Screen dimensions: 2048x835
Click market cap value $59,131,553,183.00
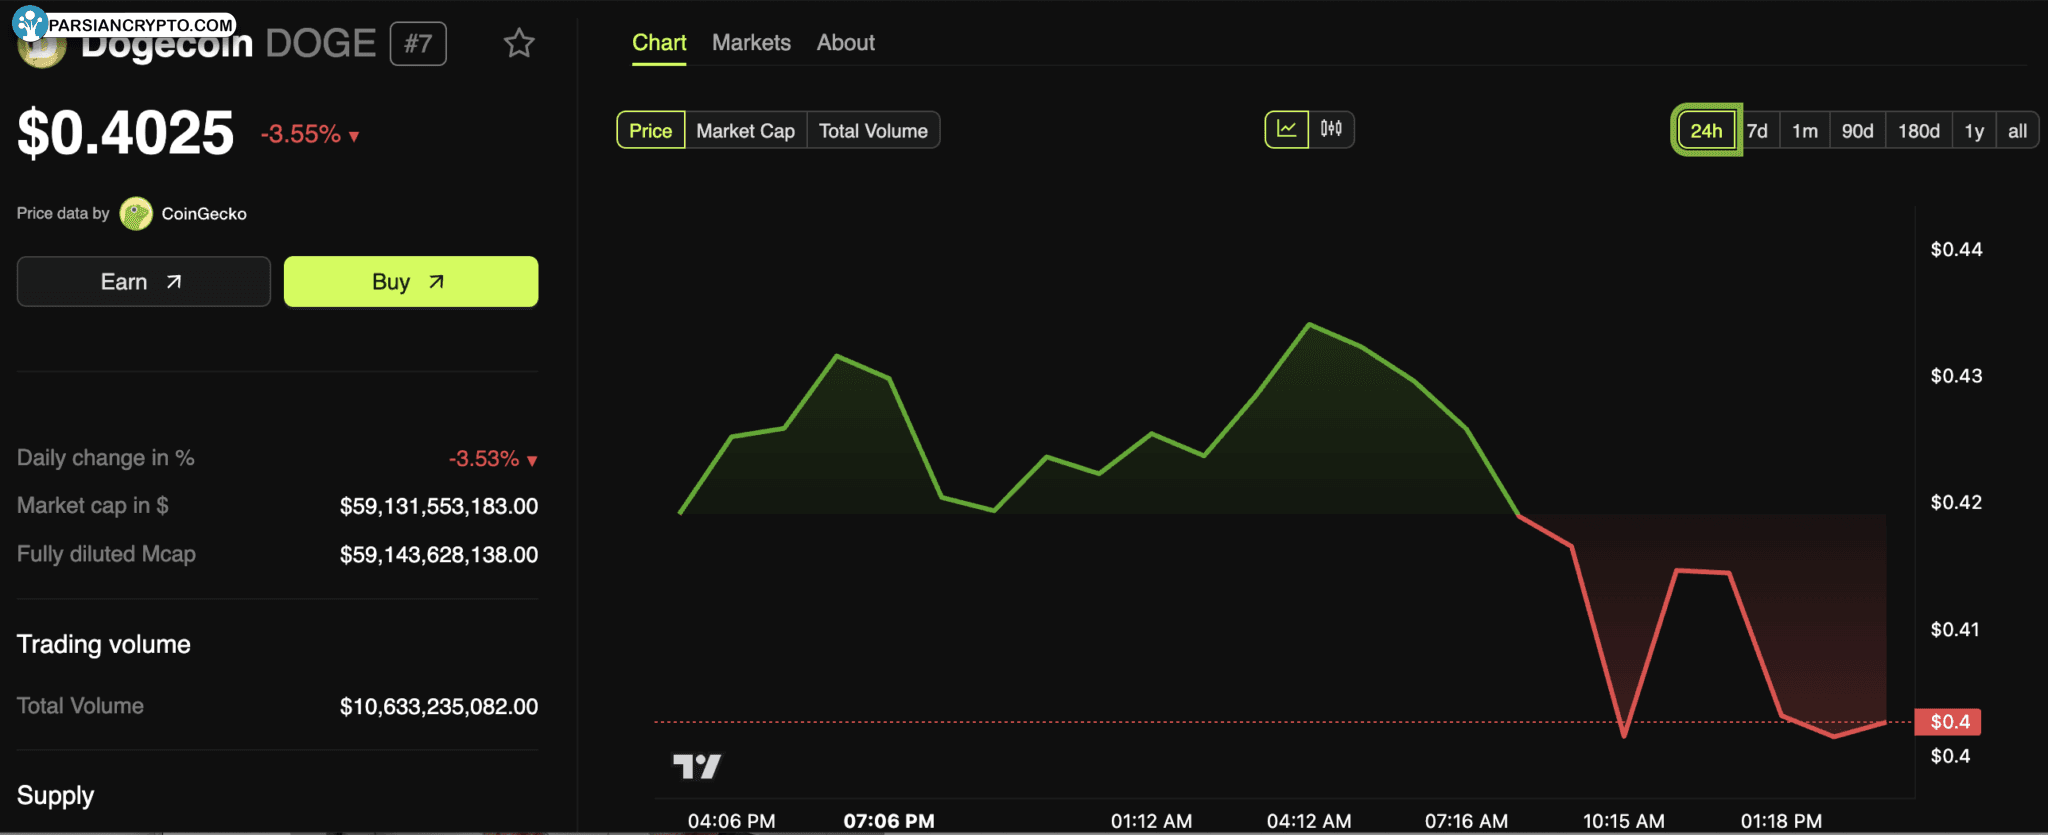439,506
